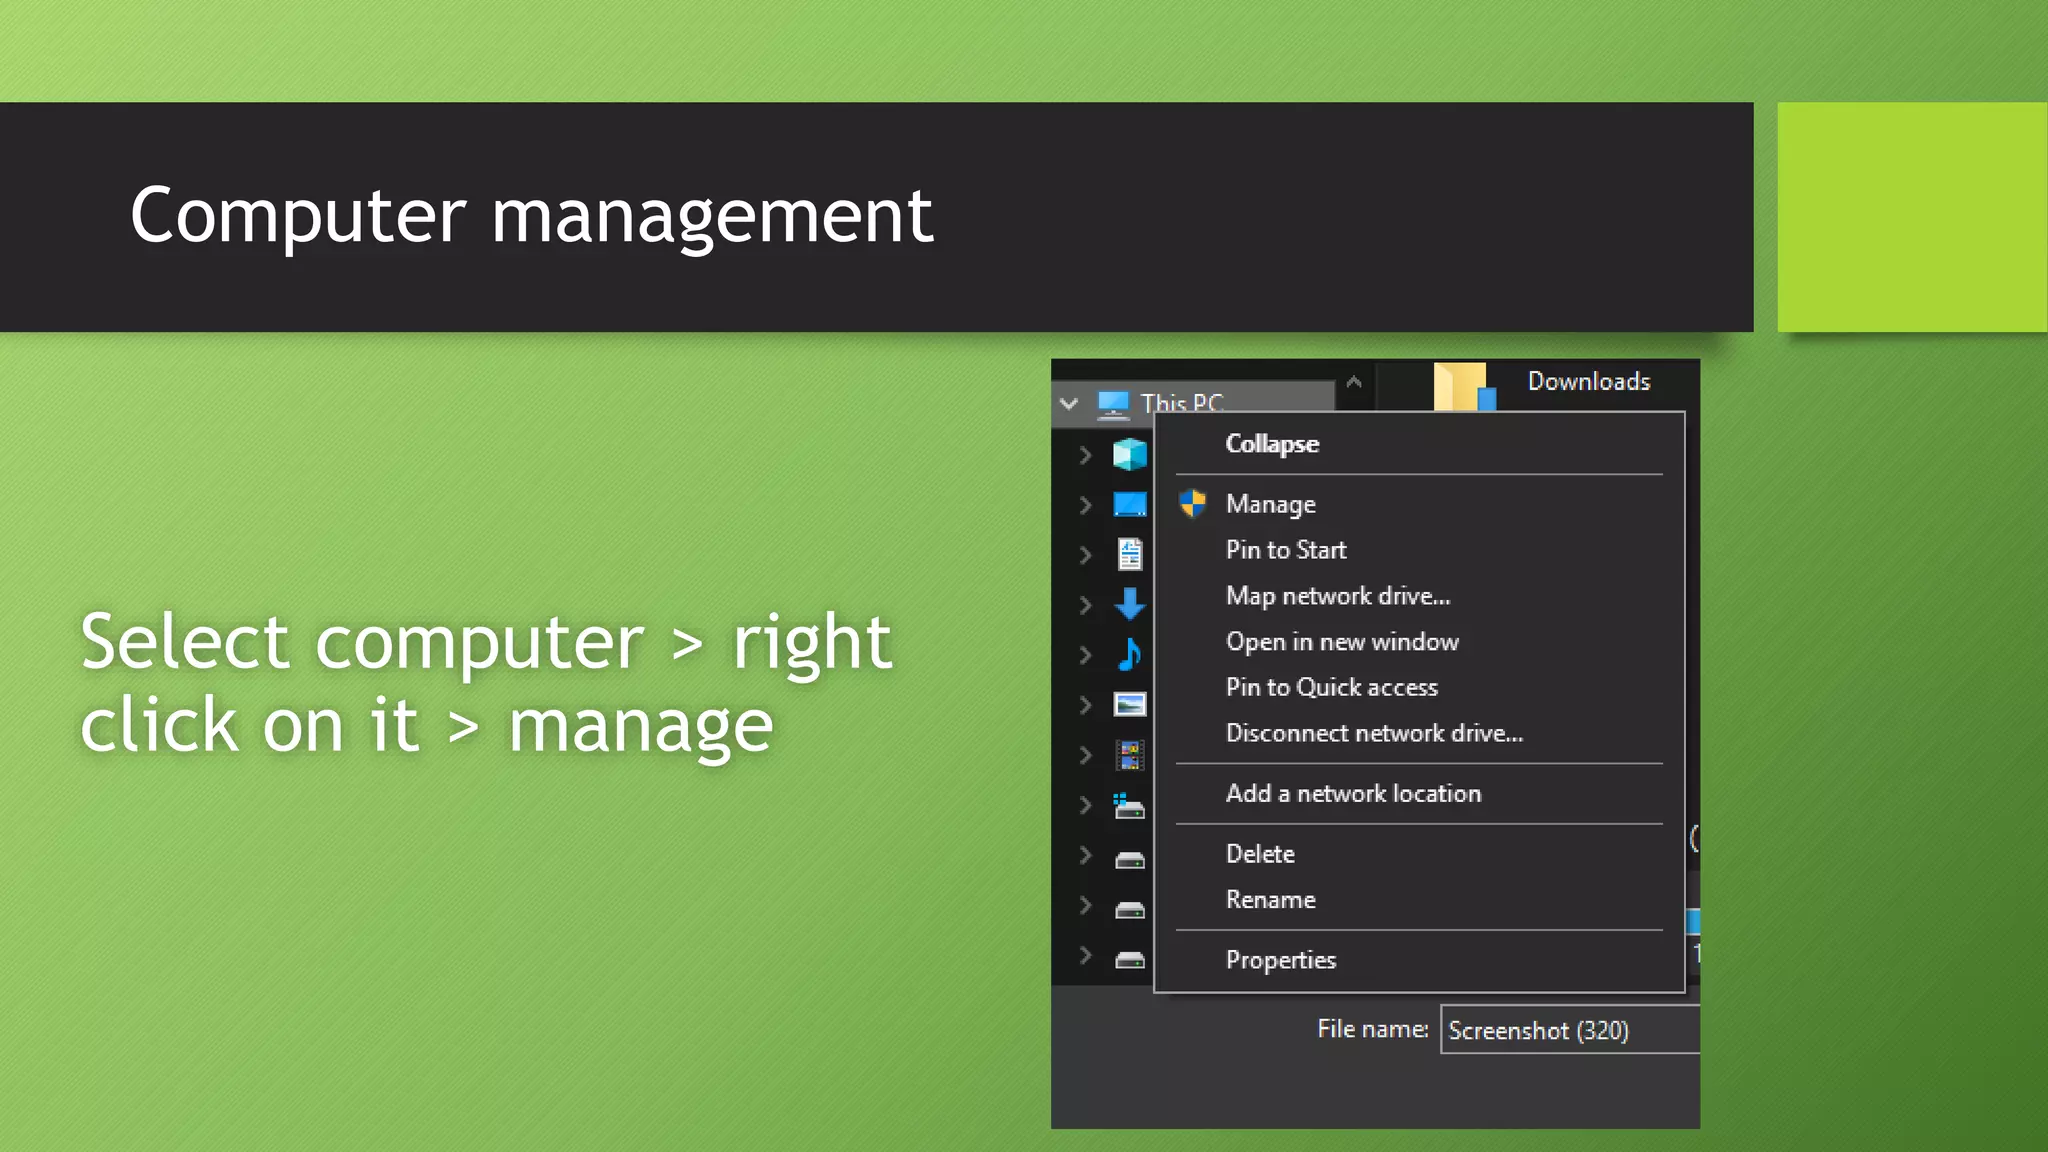Select the Downloads blue arrow icon
This screenshot has height=1152, width=2048.
pos(1130,604)
